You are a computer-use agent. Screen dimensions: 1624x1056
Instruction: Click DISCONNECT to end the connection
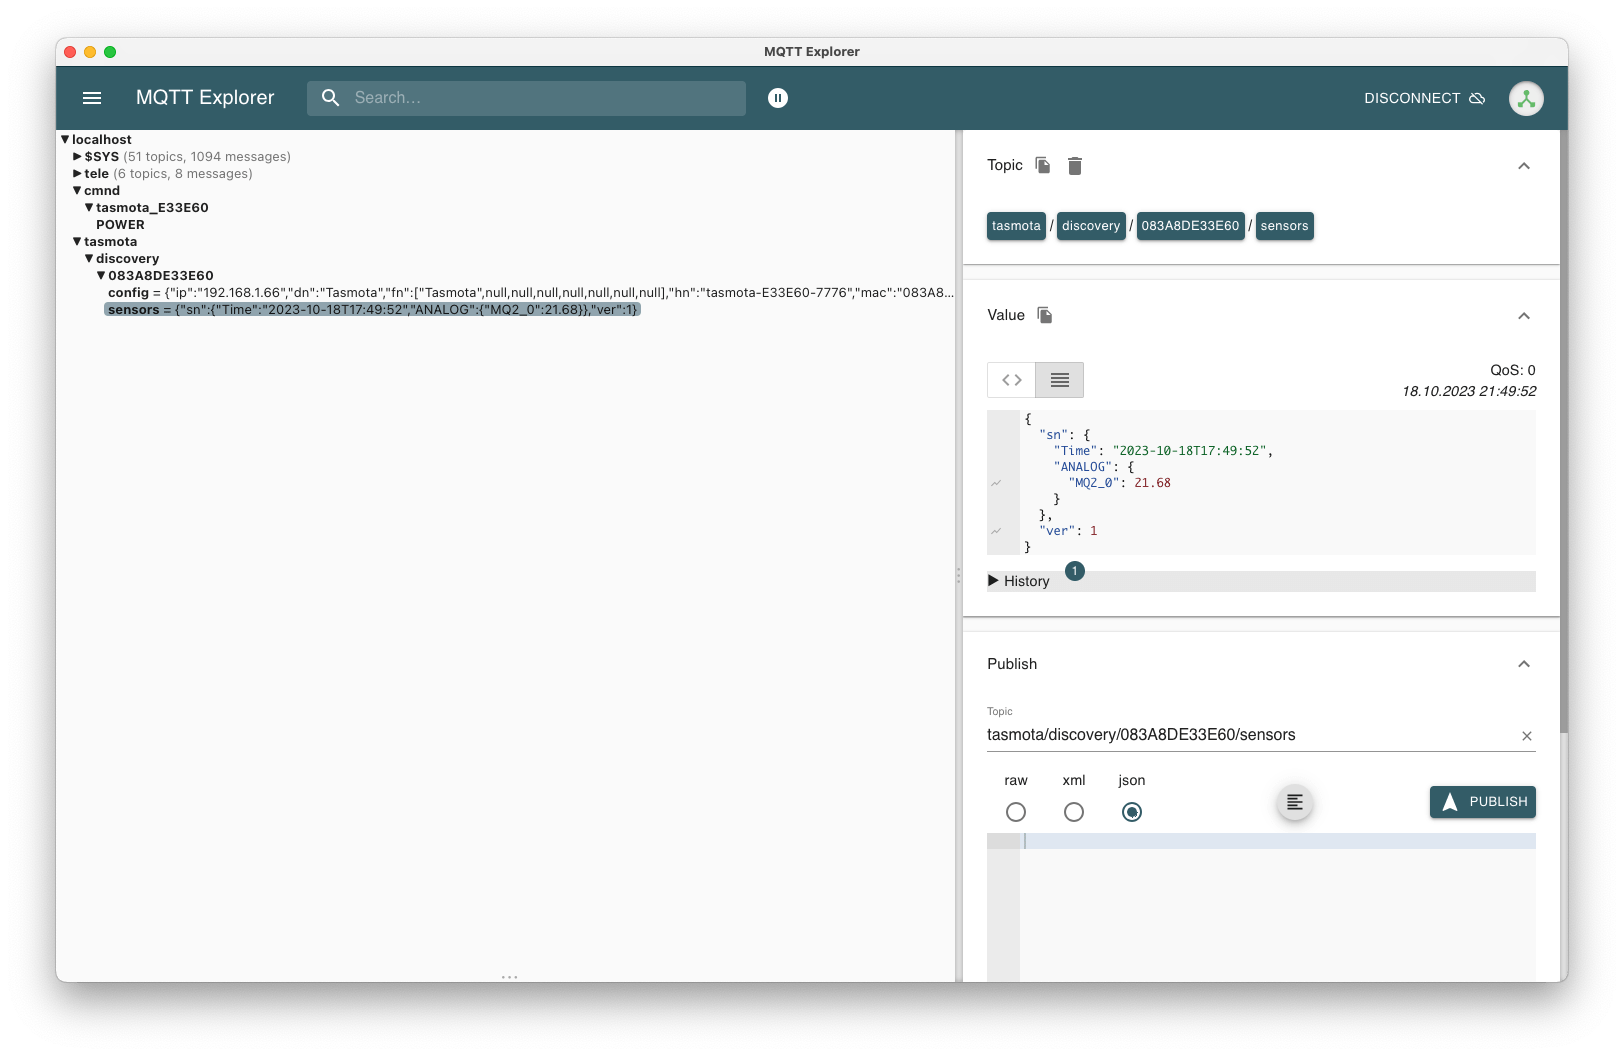[x=1412, y=97]
